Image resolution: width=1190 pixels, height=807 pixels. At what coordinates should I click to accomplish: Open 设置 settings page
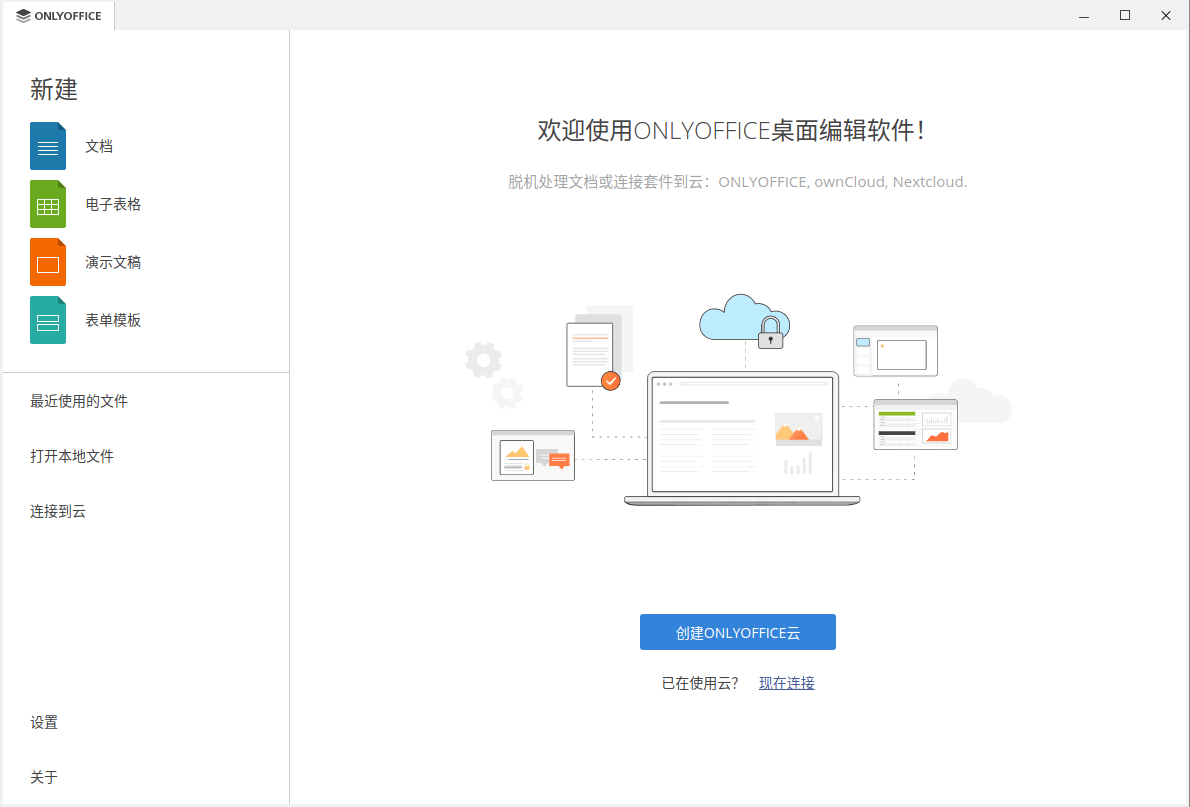pyautogui.click(x=44, y=723)
